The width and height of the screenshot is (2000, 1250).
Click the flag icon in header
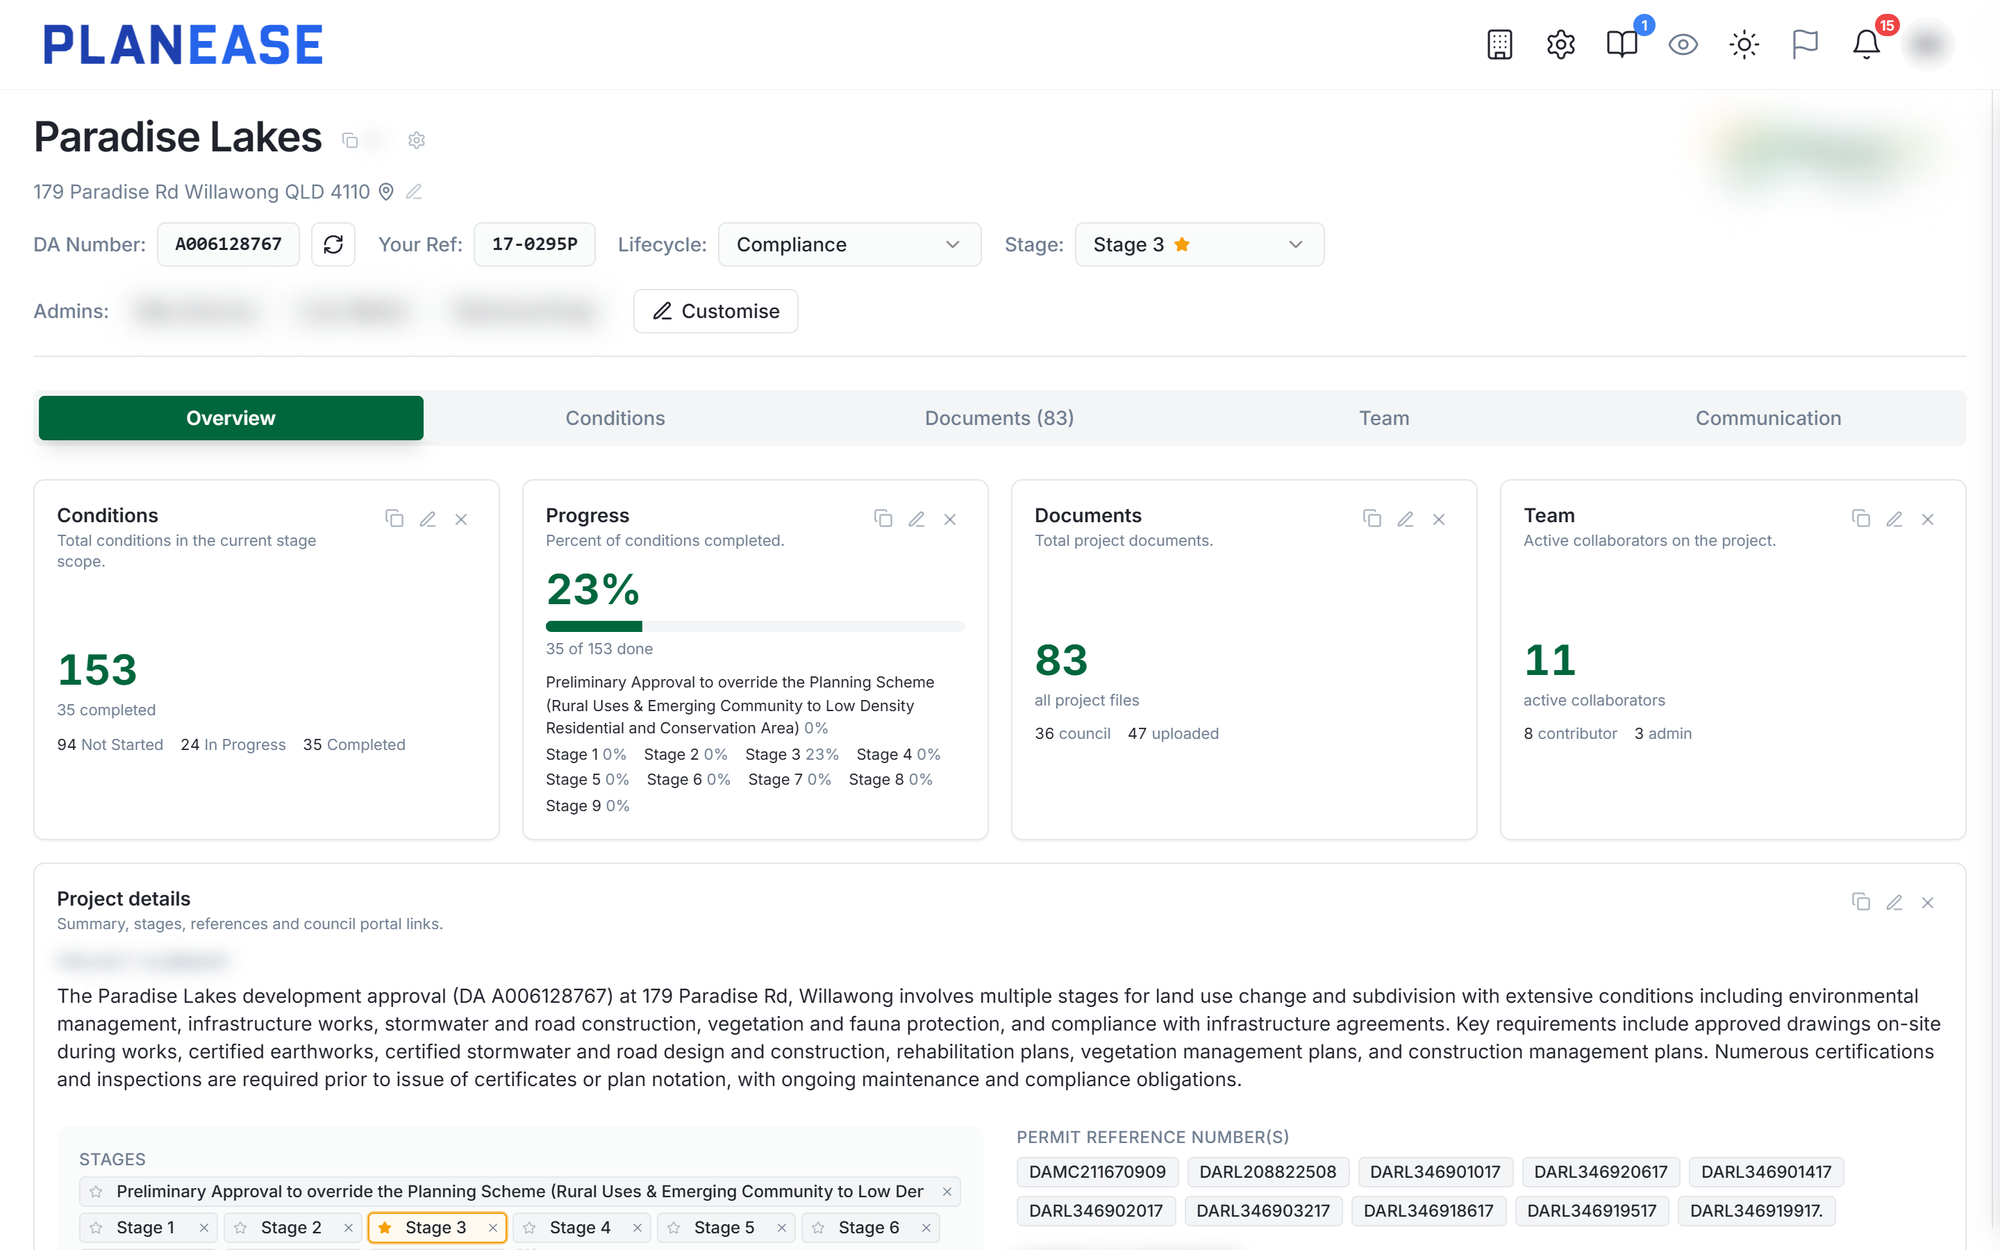pos(1805,44)
